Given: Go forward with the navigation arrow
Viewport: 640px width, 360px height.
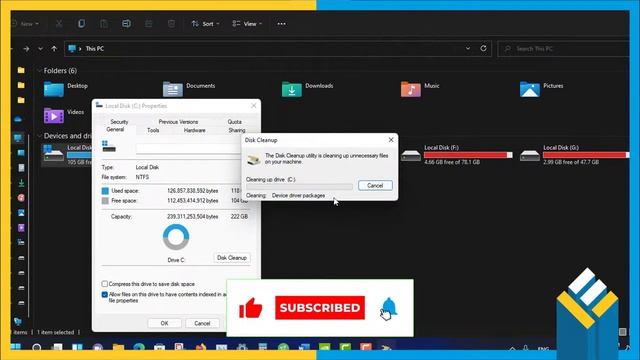Looking at the screenshot, I should (26, 49).
